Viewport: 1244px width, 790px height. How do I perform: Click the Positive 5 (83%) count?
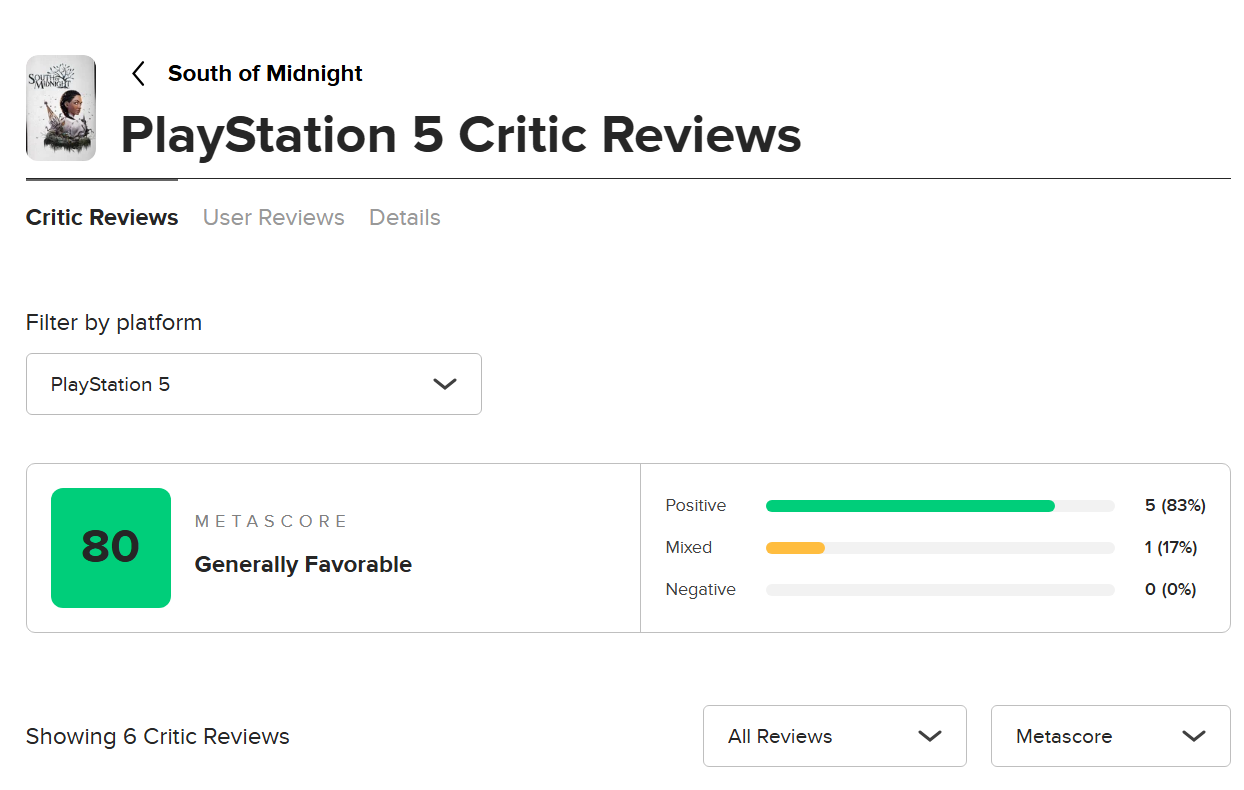point(1175,506)
